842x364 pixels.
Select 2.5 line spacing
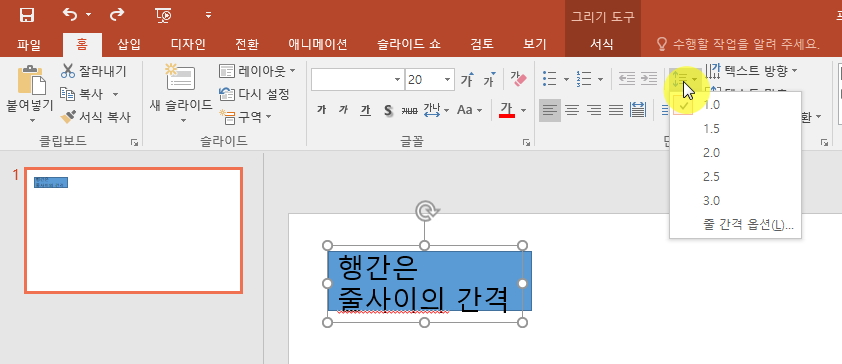[x=735, y=177]
